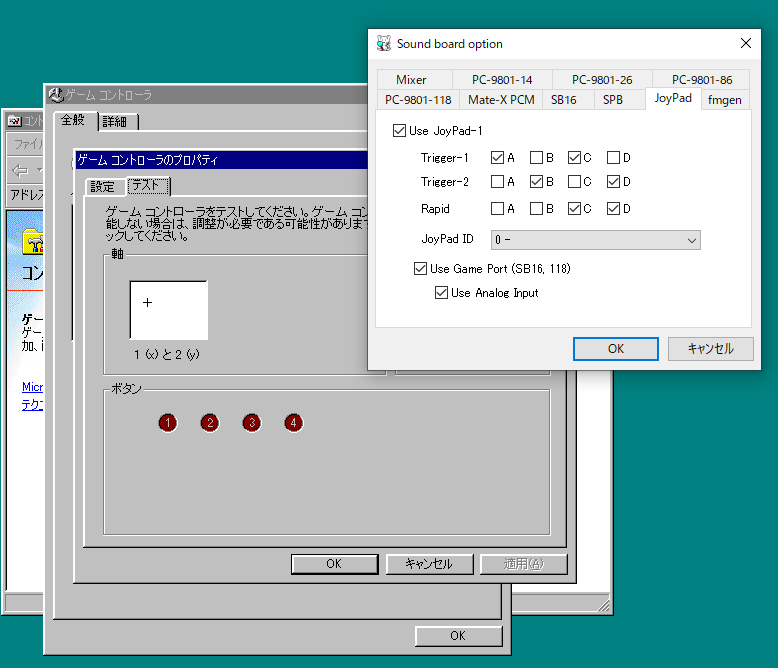The height and width of the screenshot is (668, 778).
Task: Click red button indicator 3
Action: (251, 423)
